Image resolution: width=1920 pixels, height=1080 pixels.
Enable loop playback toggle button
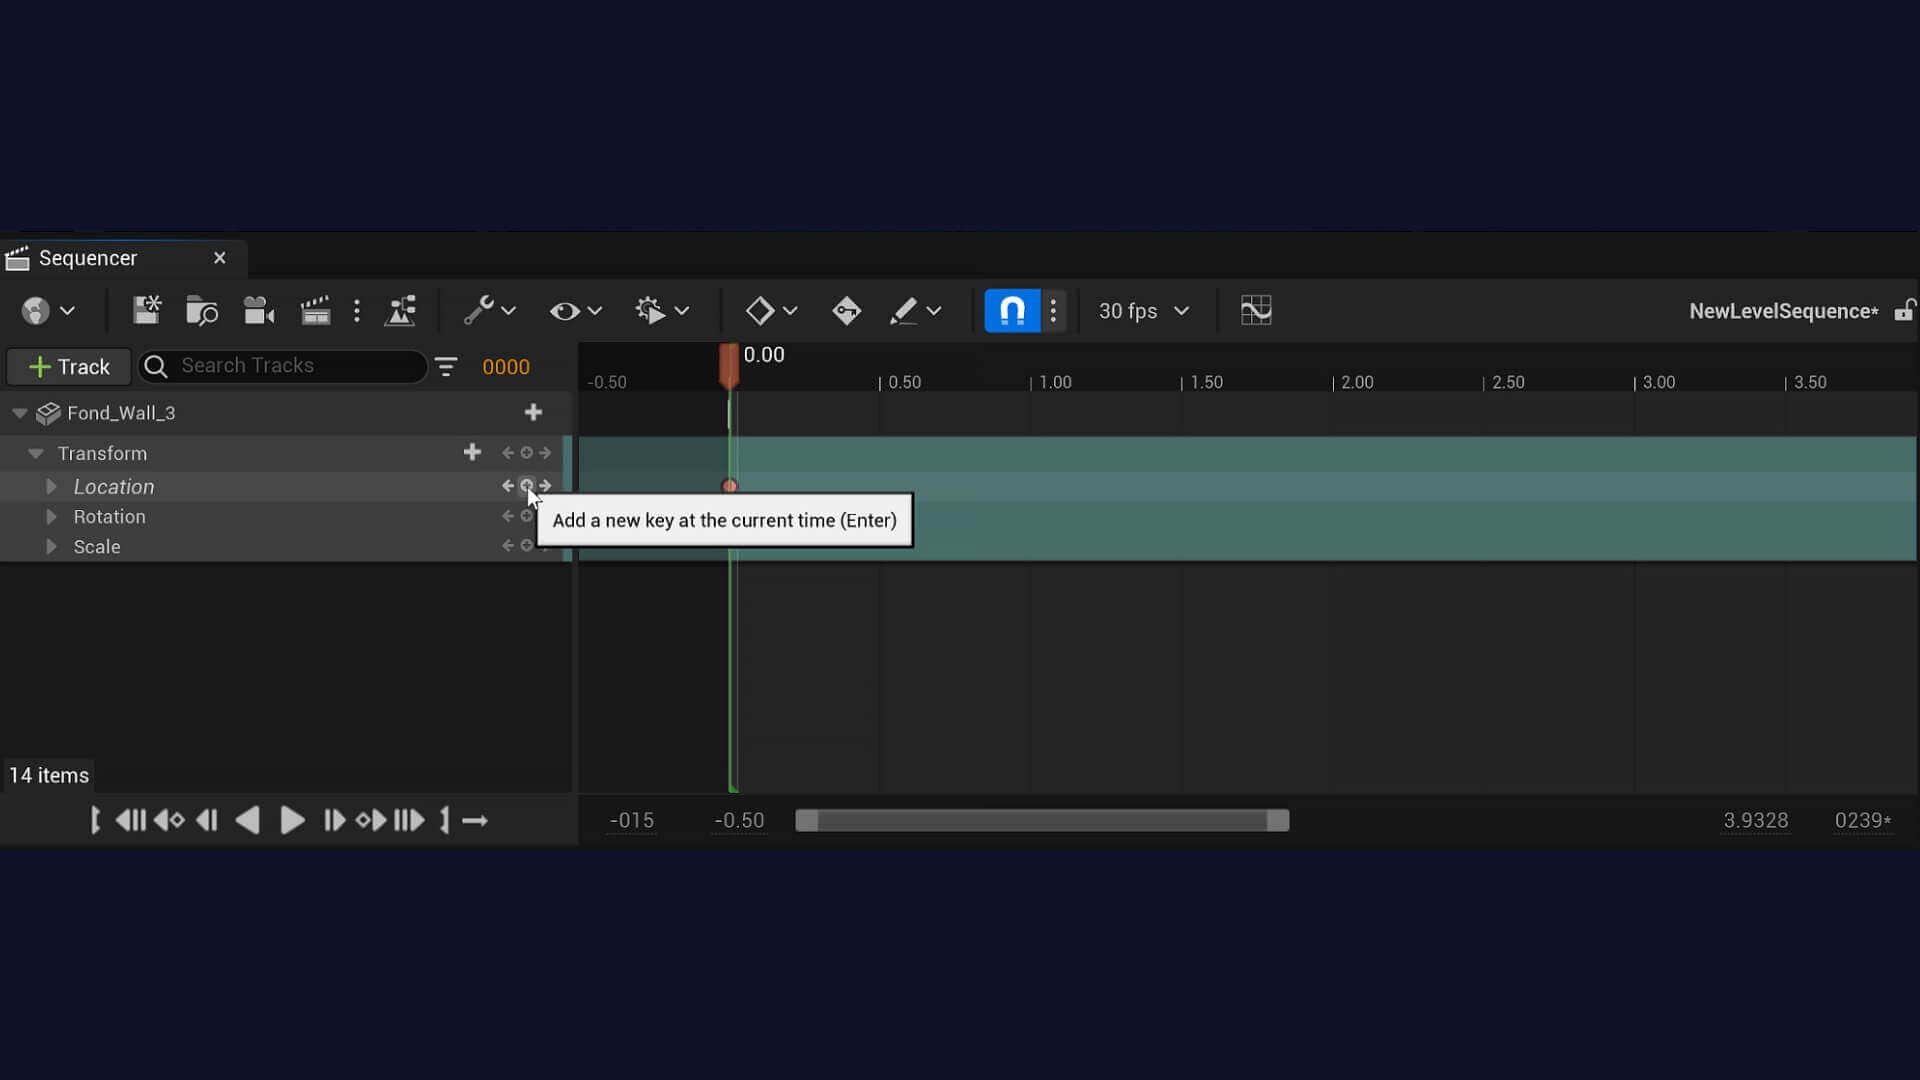[x=475, y=820]
